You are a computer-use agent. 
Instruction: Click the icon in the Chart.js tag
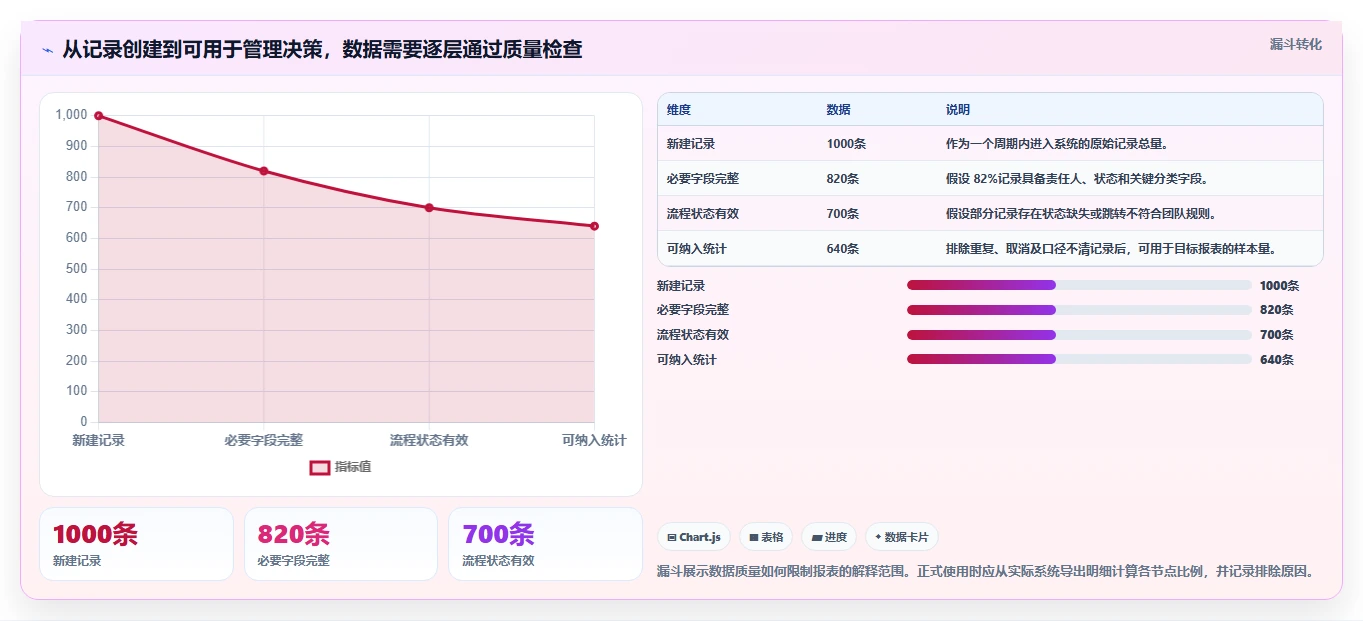tap(672, 537)
